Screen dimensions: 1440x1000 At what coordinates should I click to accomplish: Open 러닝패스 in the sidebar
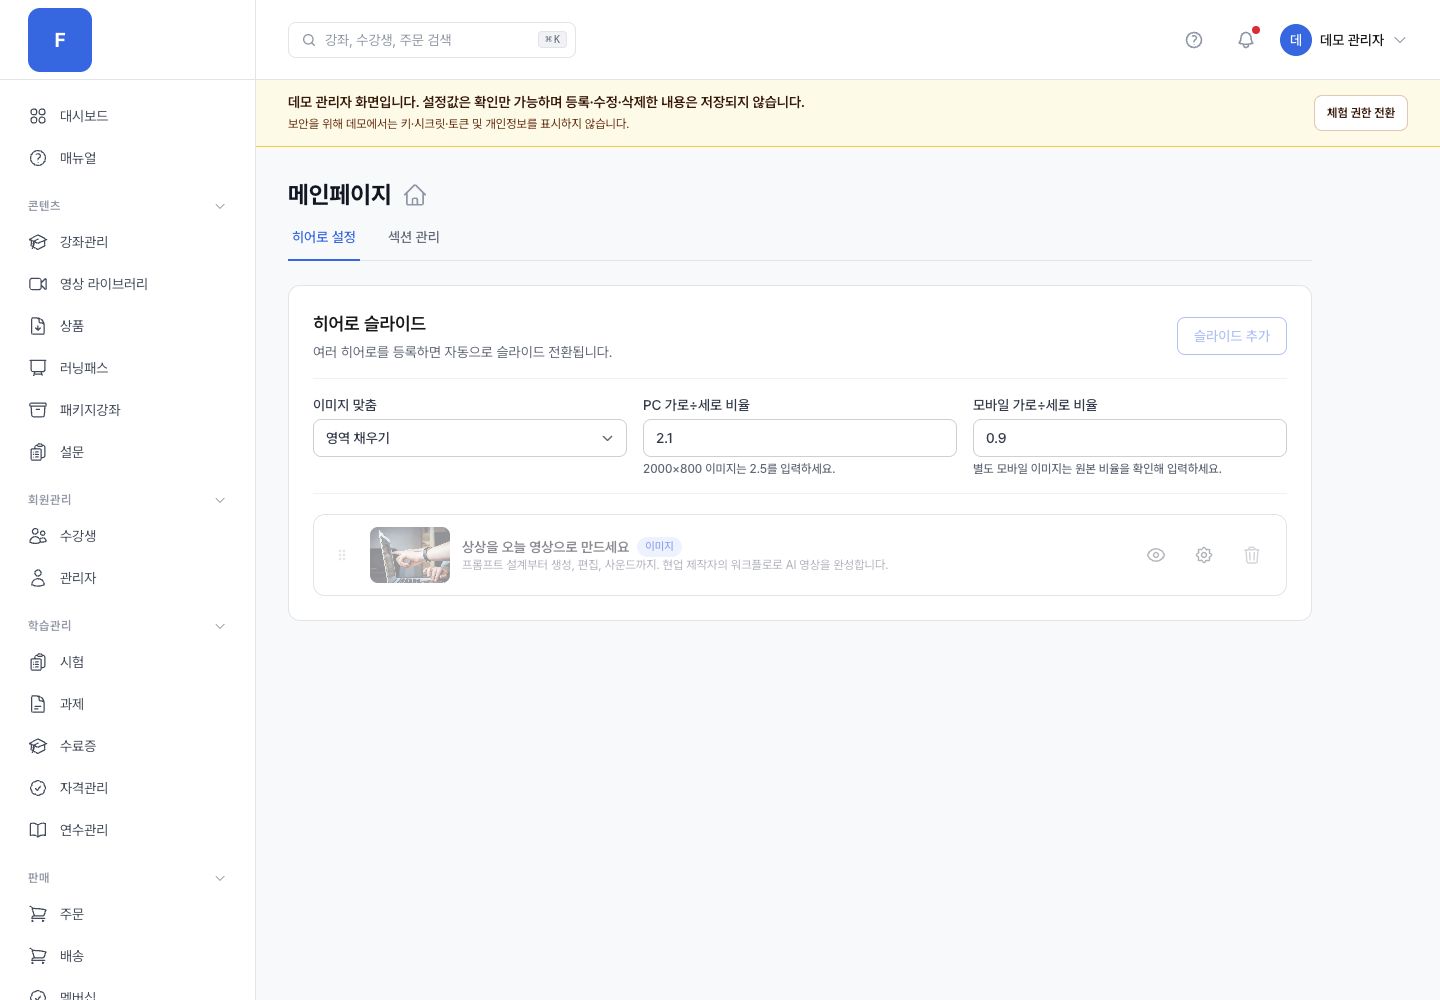coord(128,368)
